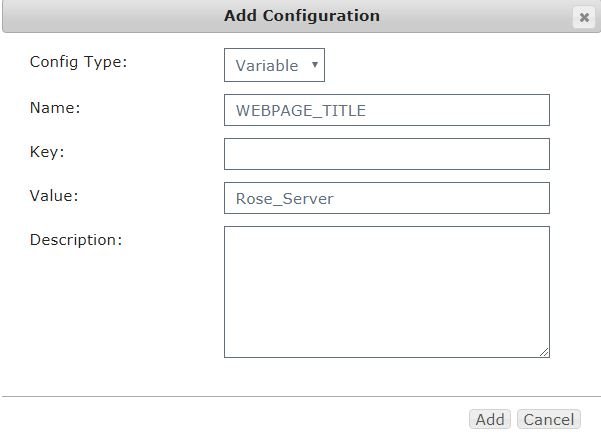Click the small arrow beside Variable

coord(315,65)
